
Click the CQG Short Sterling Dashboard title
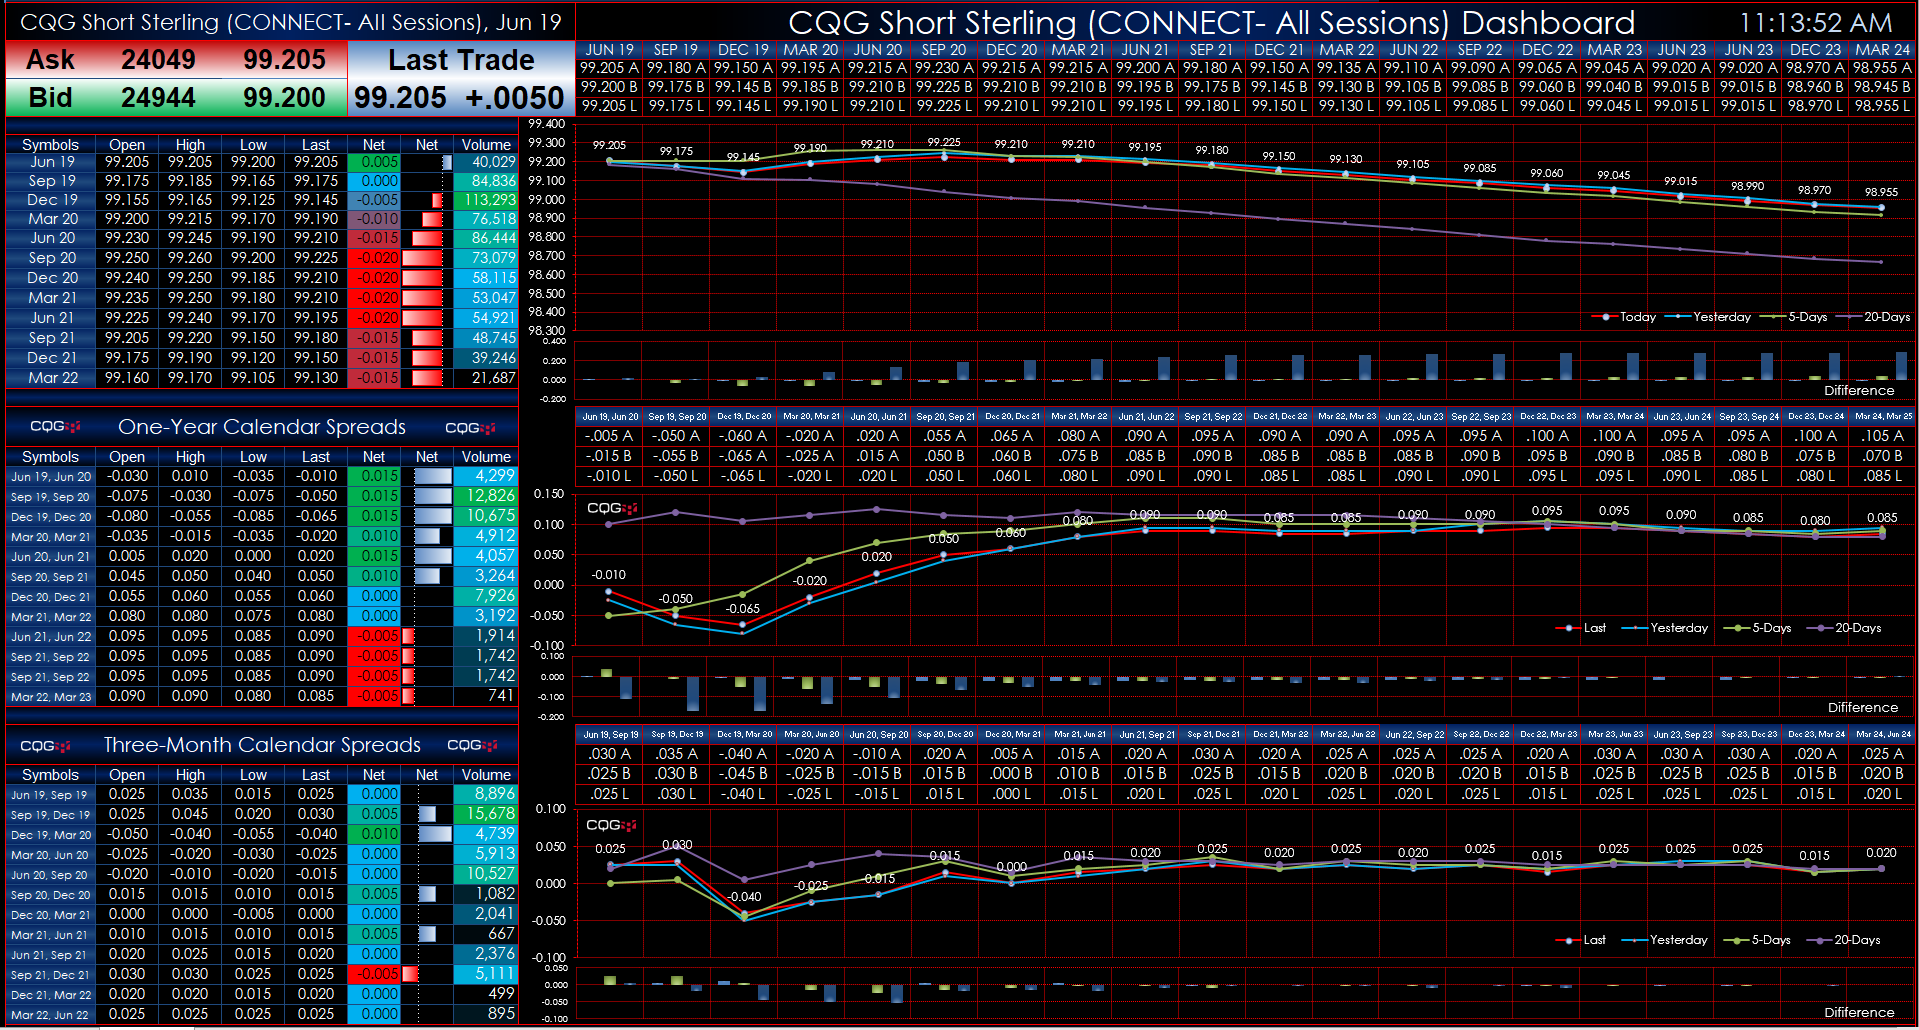tap(1211, 22)
